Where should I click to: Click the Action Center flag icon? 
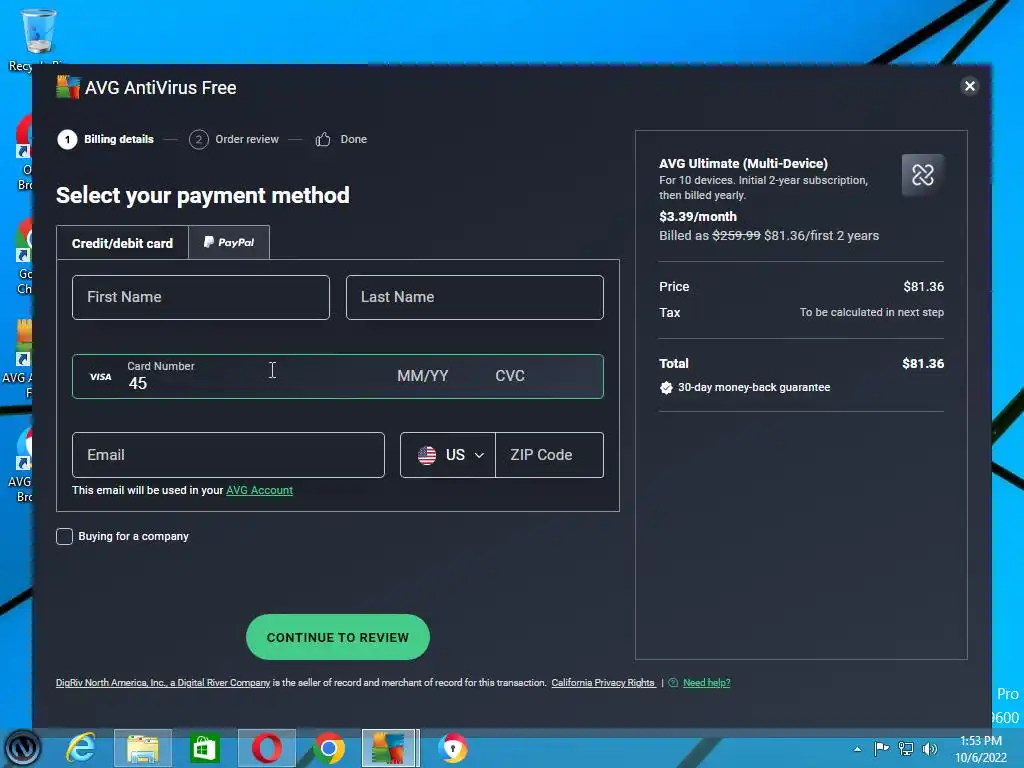tap(881, 748)
